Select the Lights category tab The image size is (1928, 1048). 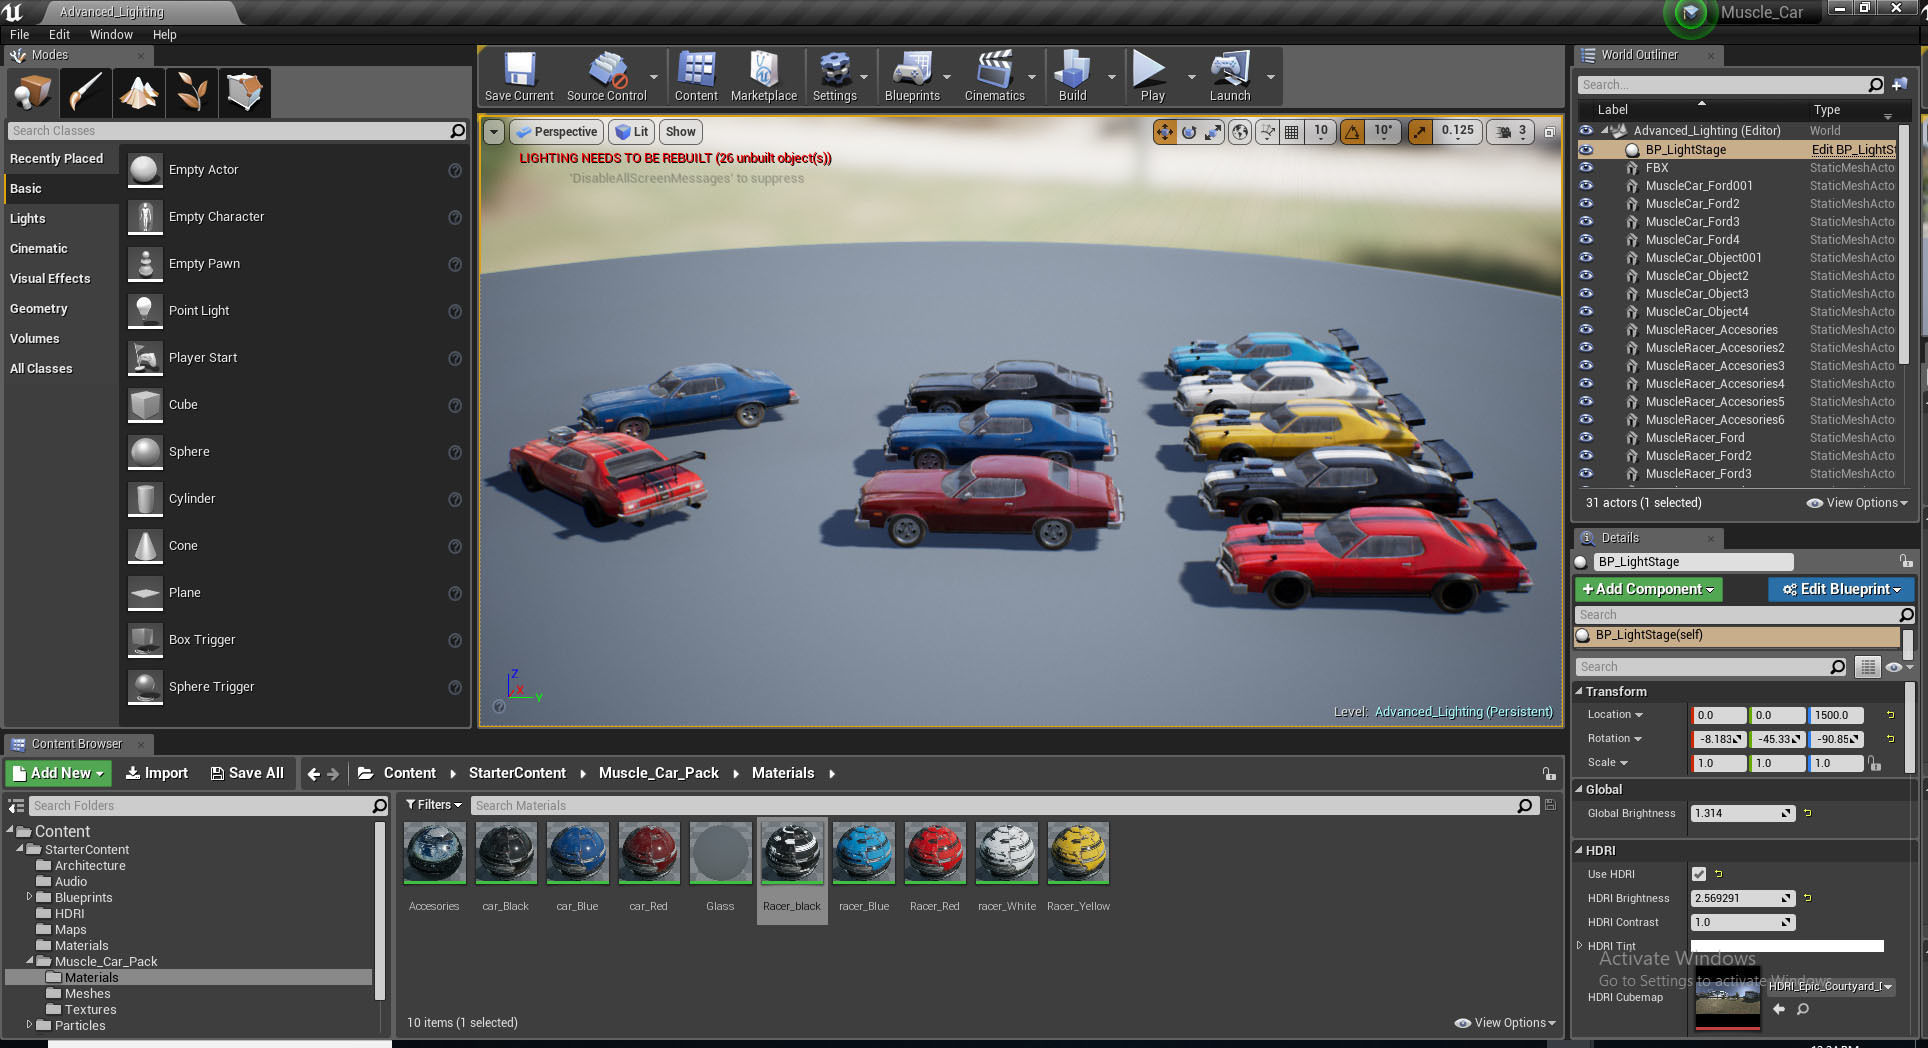point(61,218)
